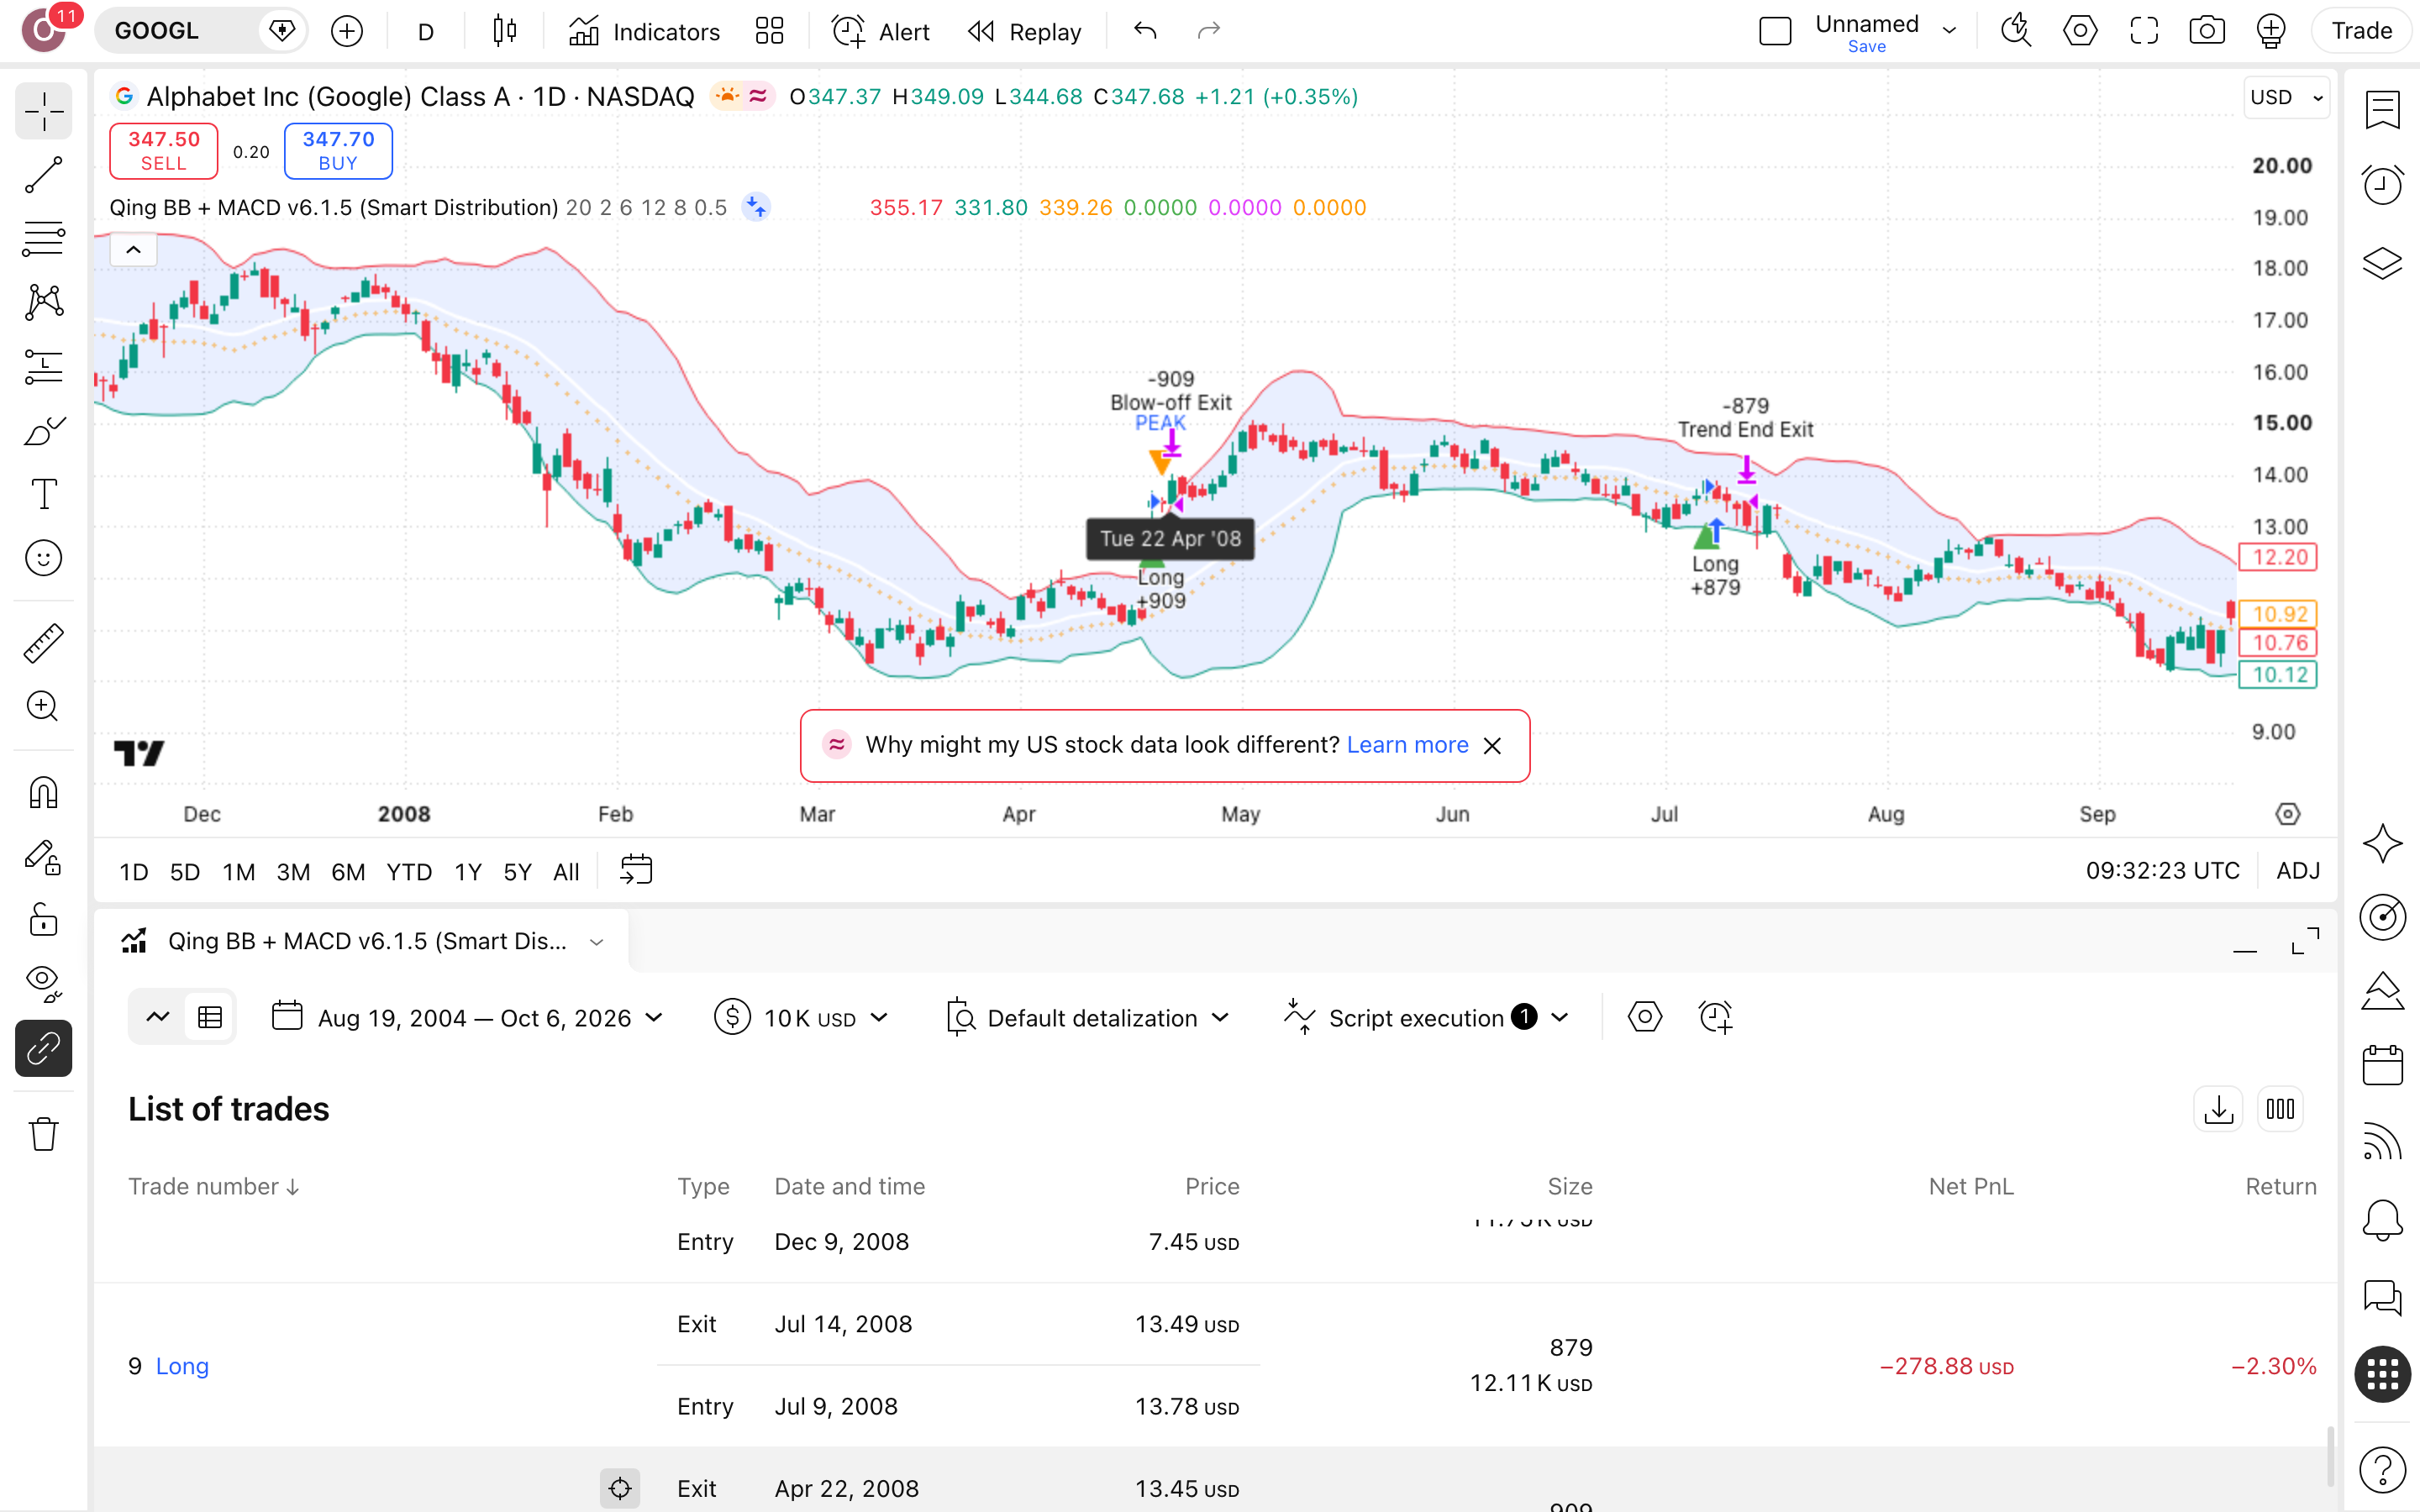Toggle hide all drawings eye icon
Viewport: 2420px width, 1512px height.
[x=44, y=984]
